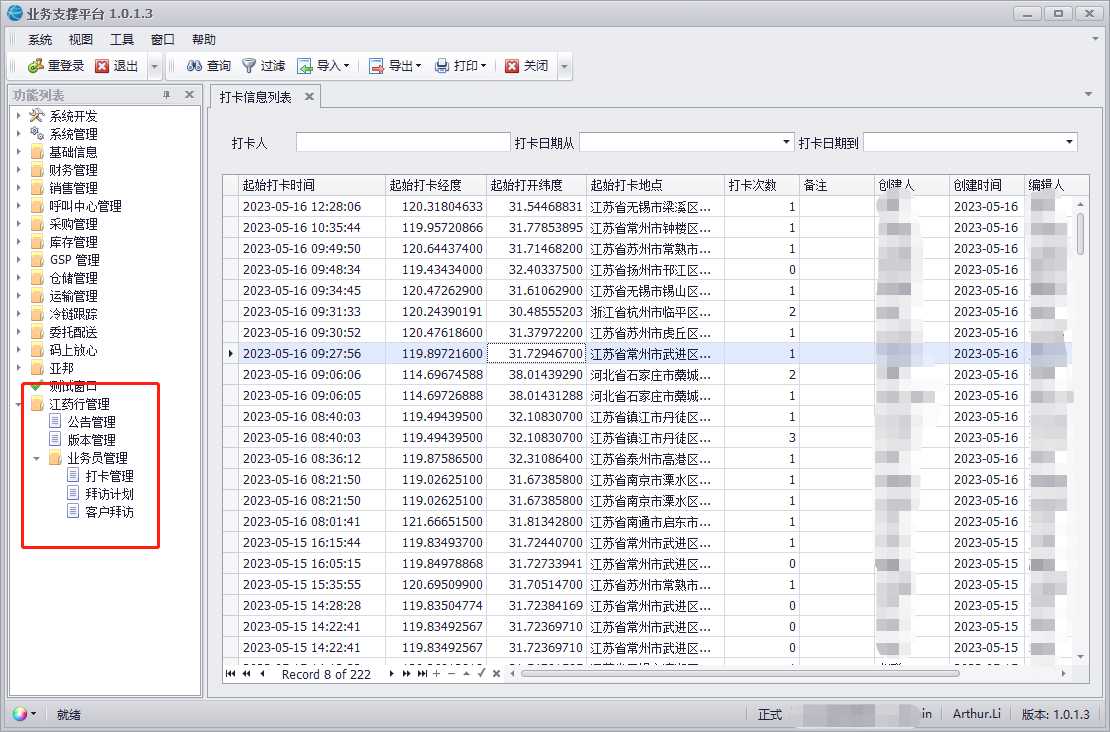Open the skin color picker in status bar
Viewport: 1110px width, 732px height.
20,713
